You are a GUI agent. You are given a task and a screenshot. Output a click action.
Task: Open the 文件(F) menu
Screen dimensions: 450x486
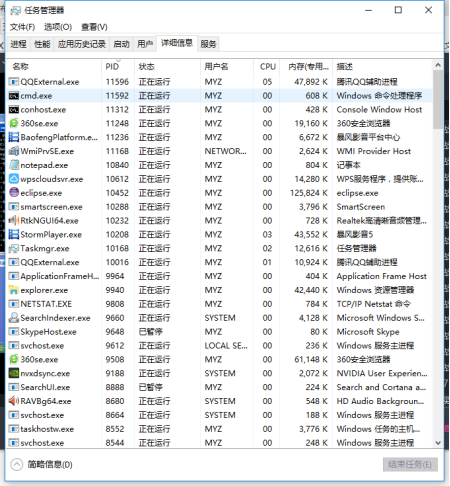(22, 27)
